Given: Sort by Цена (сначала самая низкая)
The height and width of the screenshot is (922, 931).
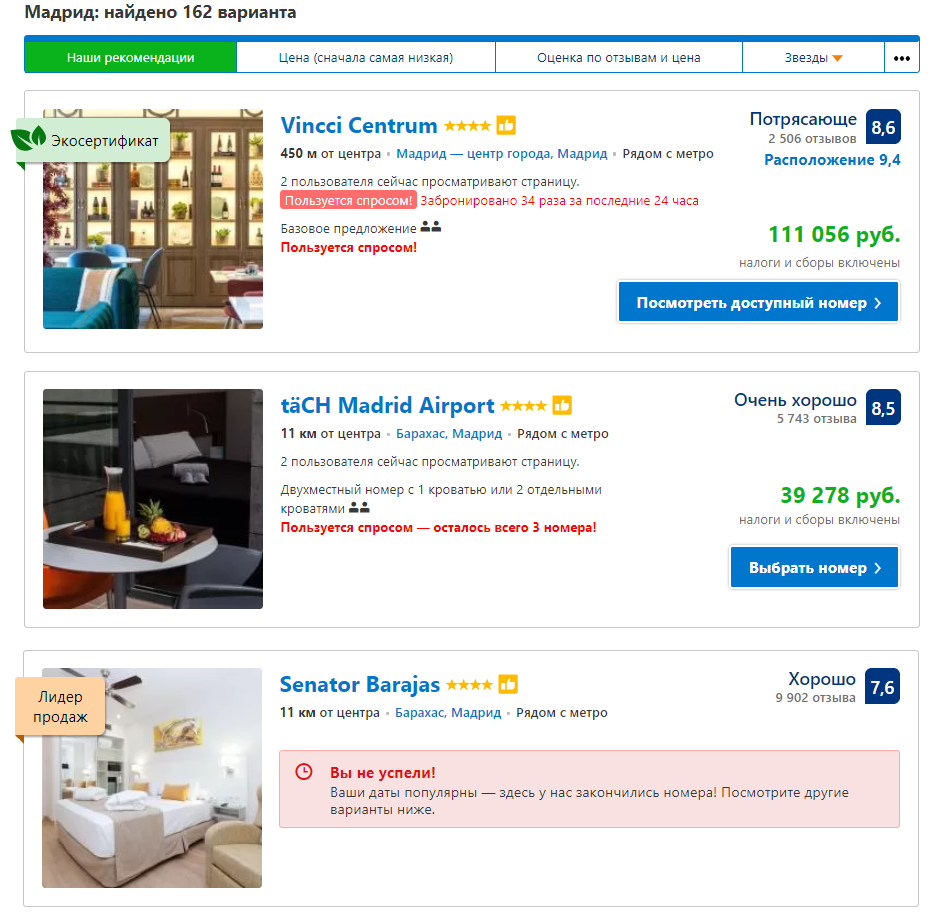Looking at the screenshot, I should point(366,58).
